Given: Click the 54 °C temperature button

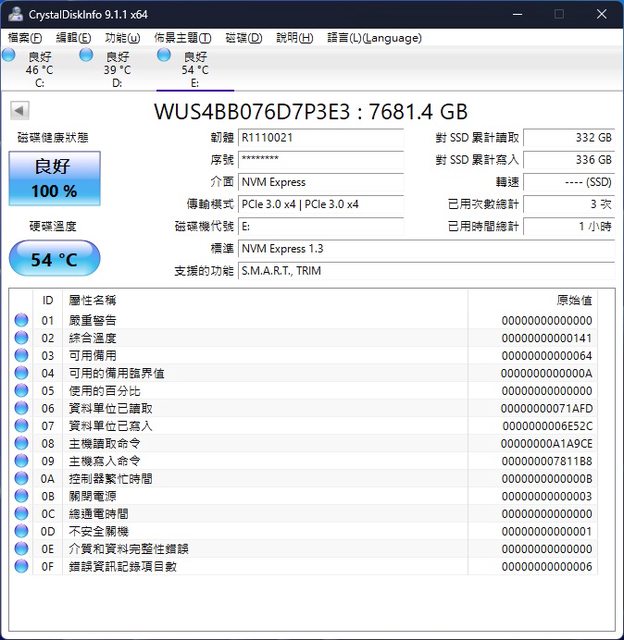Looking at the screenshot, I should [54, 260].
